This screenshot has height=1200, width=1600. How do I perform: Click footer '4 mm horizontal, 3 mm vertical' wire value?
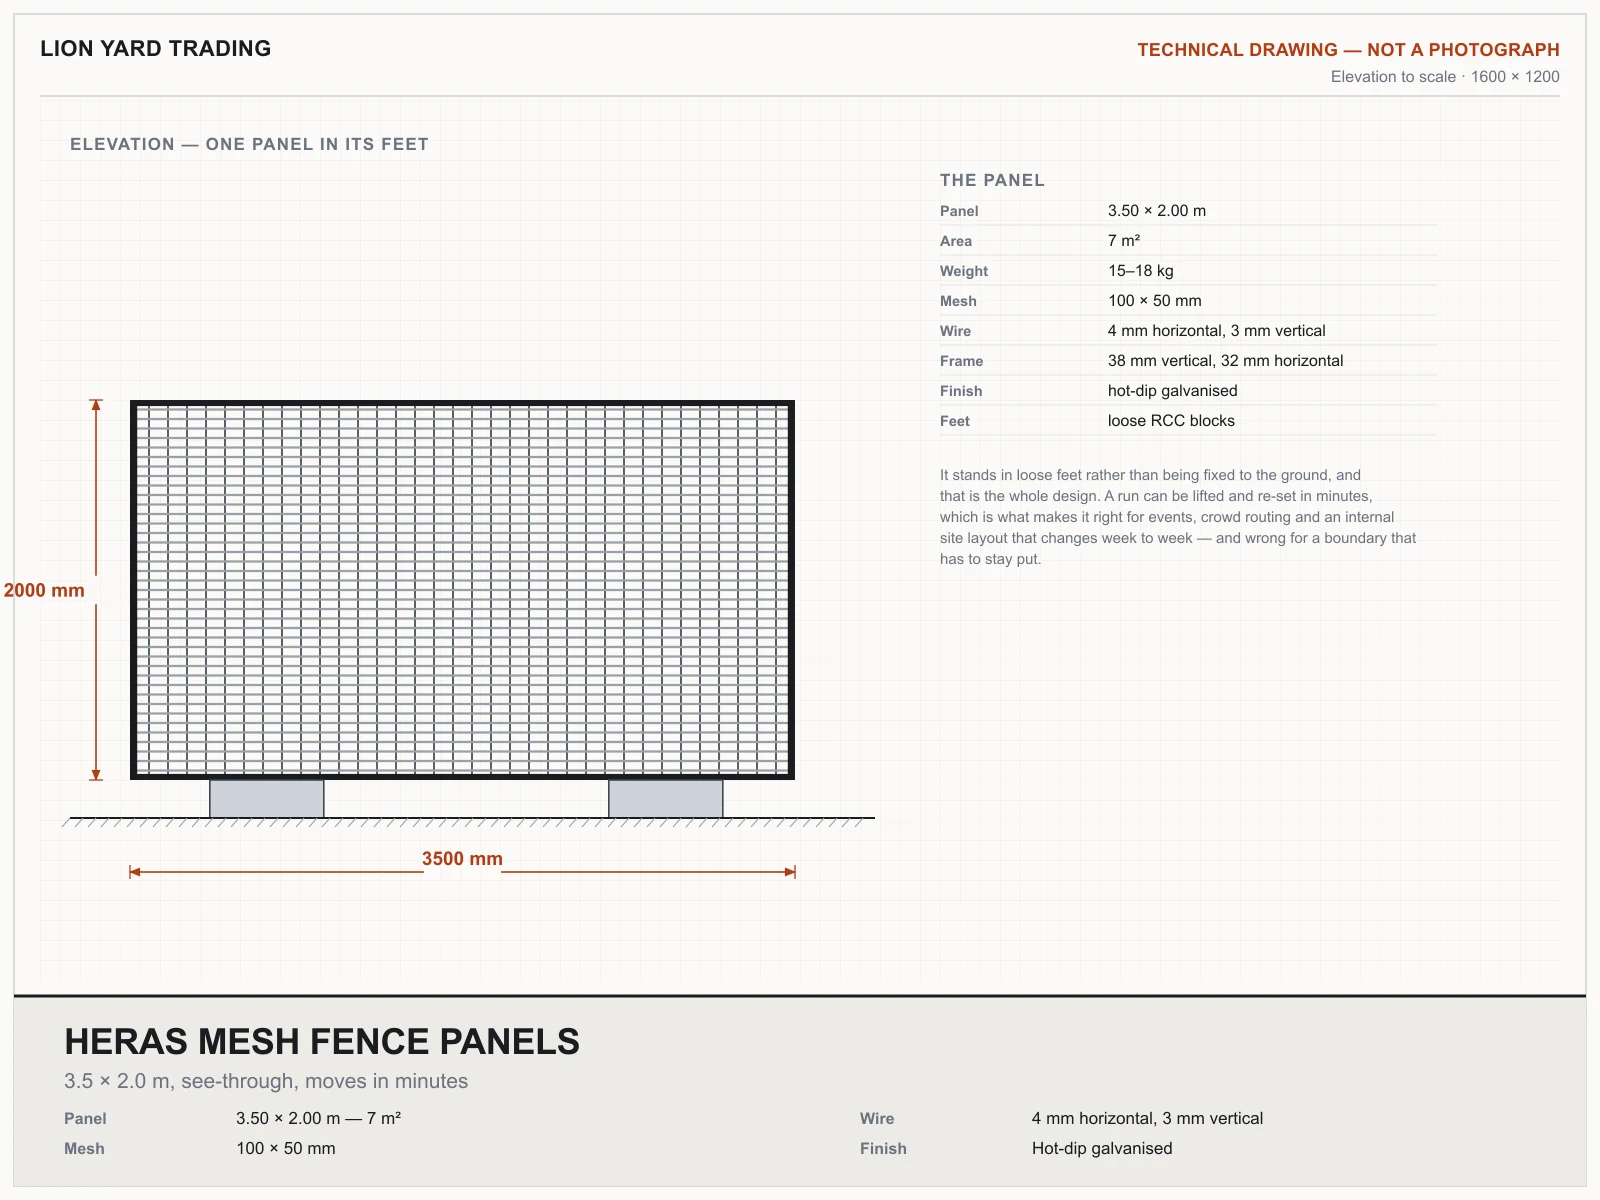pyautogui.click(x=1147, y=1119)
